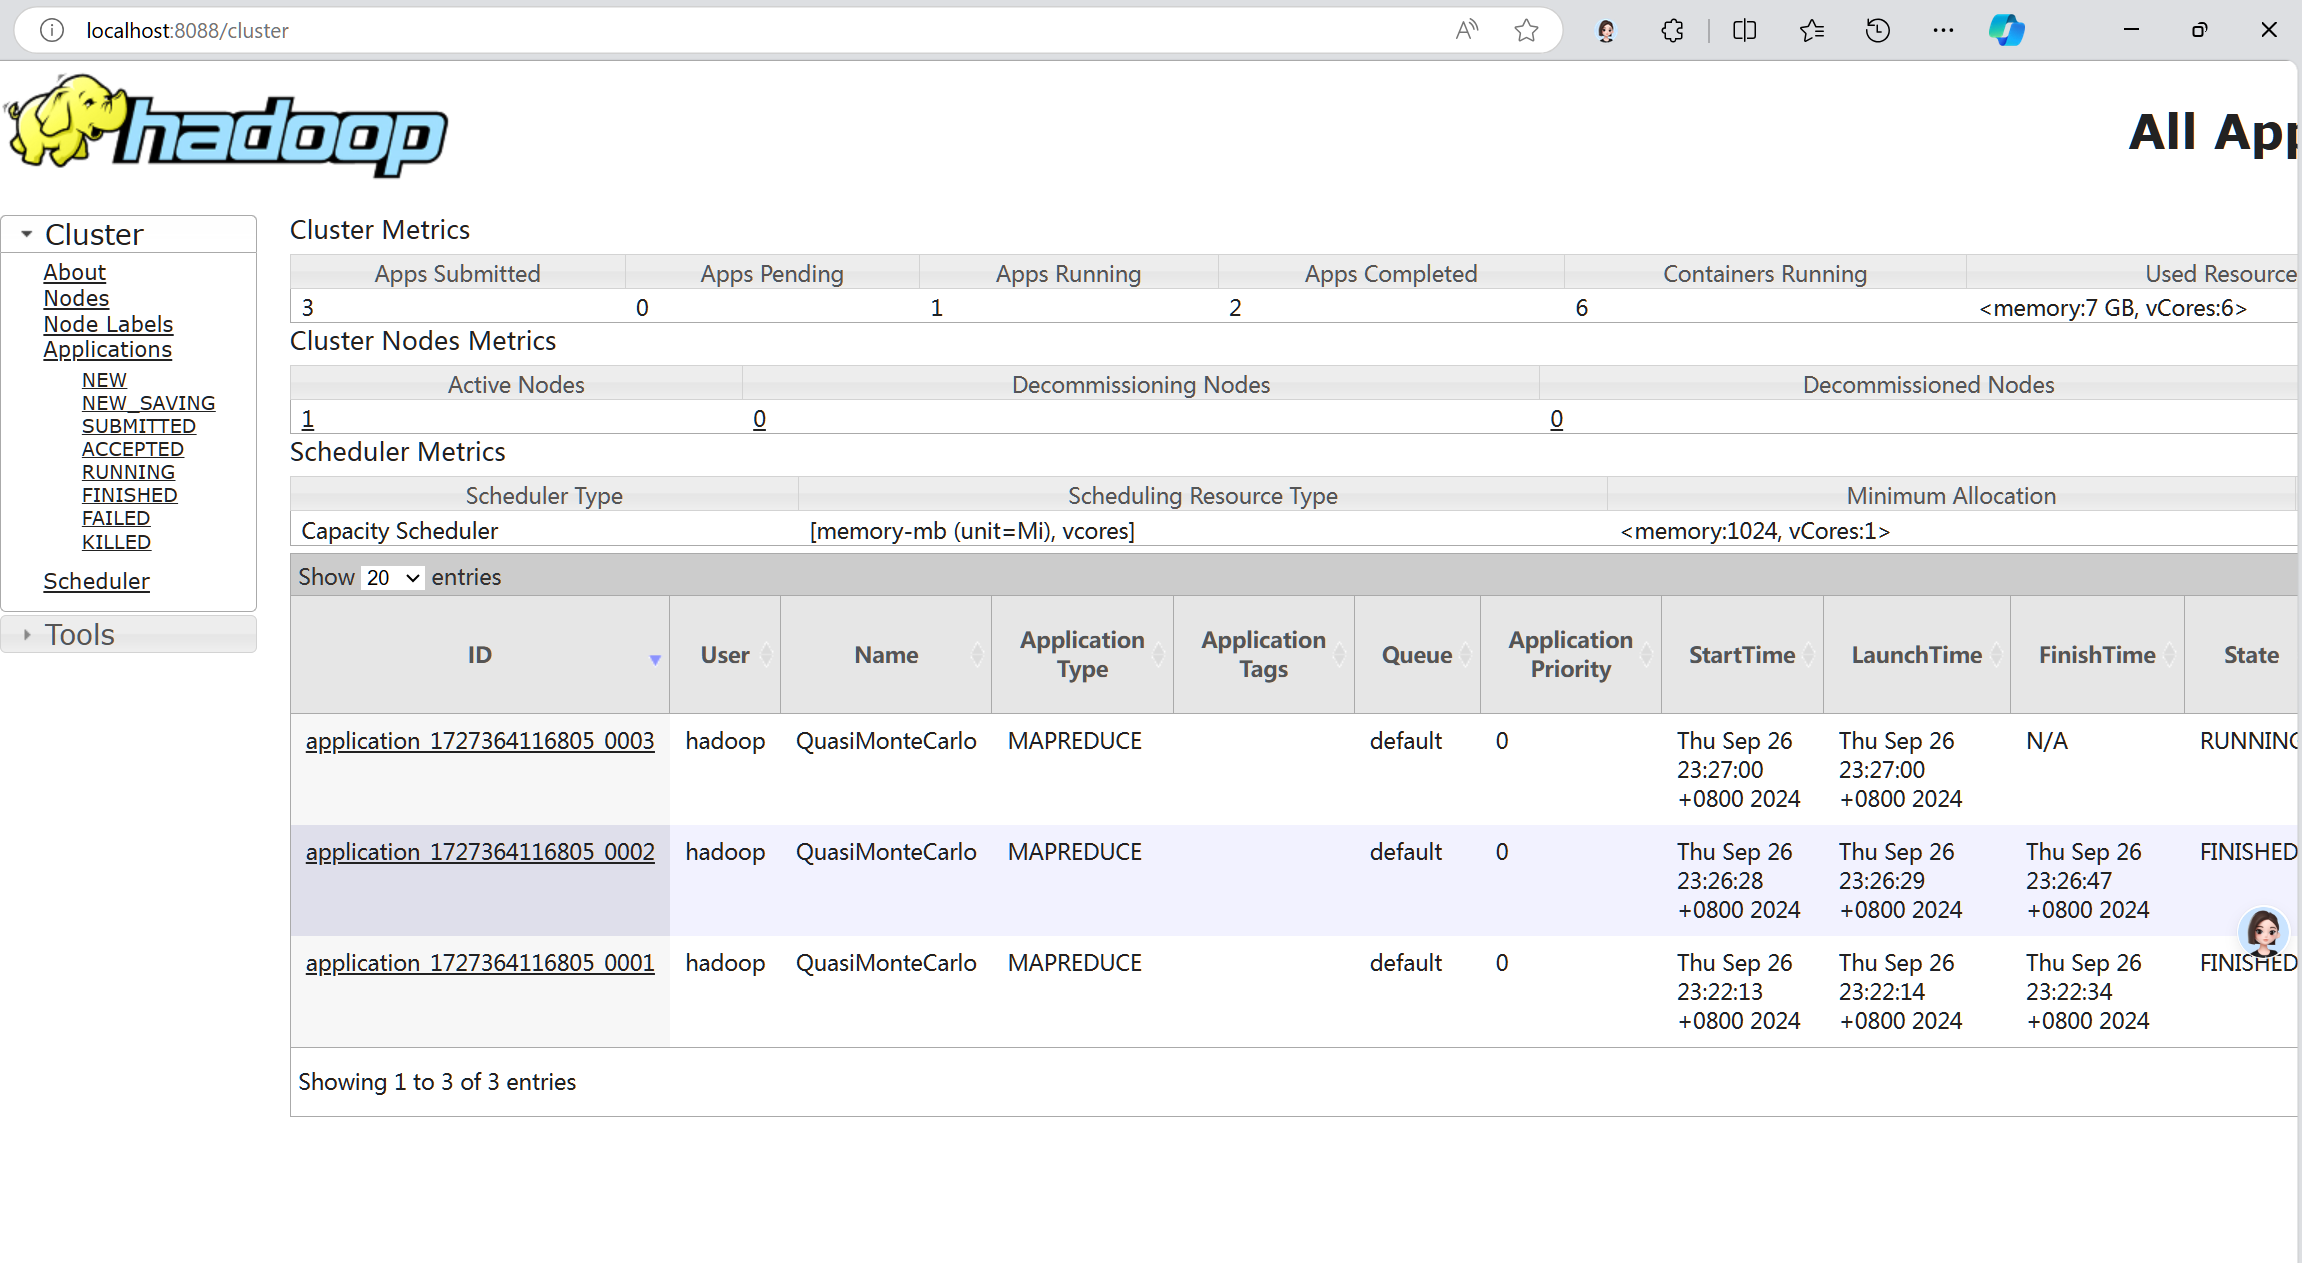This screenshot has height=1263, width=2302.
Task: Filter applications by SUBMITTED state
Action: (x=139, y=426)
